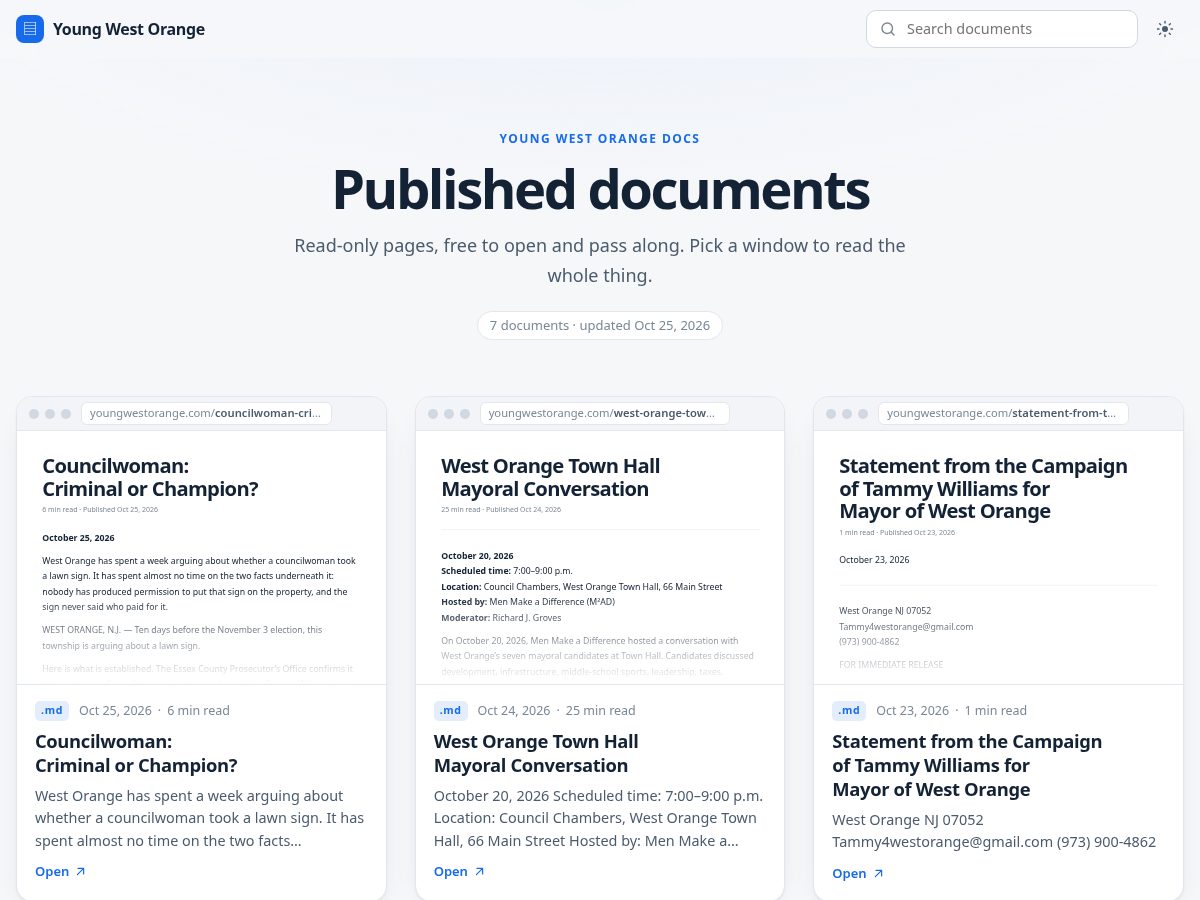The image size is (1200, 900).
Task: Click the west-orange-tow… URL bar
Action: (604, 413)
